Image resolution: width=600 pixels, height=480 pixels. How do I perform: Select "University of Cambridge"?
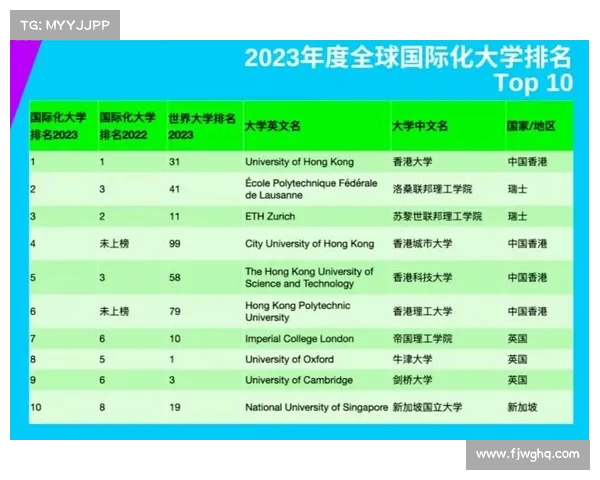pyautogui.click(x=299, y=380)
